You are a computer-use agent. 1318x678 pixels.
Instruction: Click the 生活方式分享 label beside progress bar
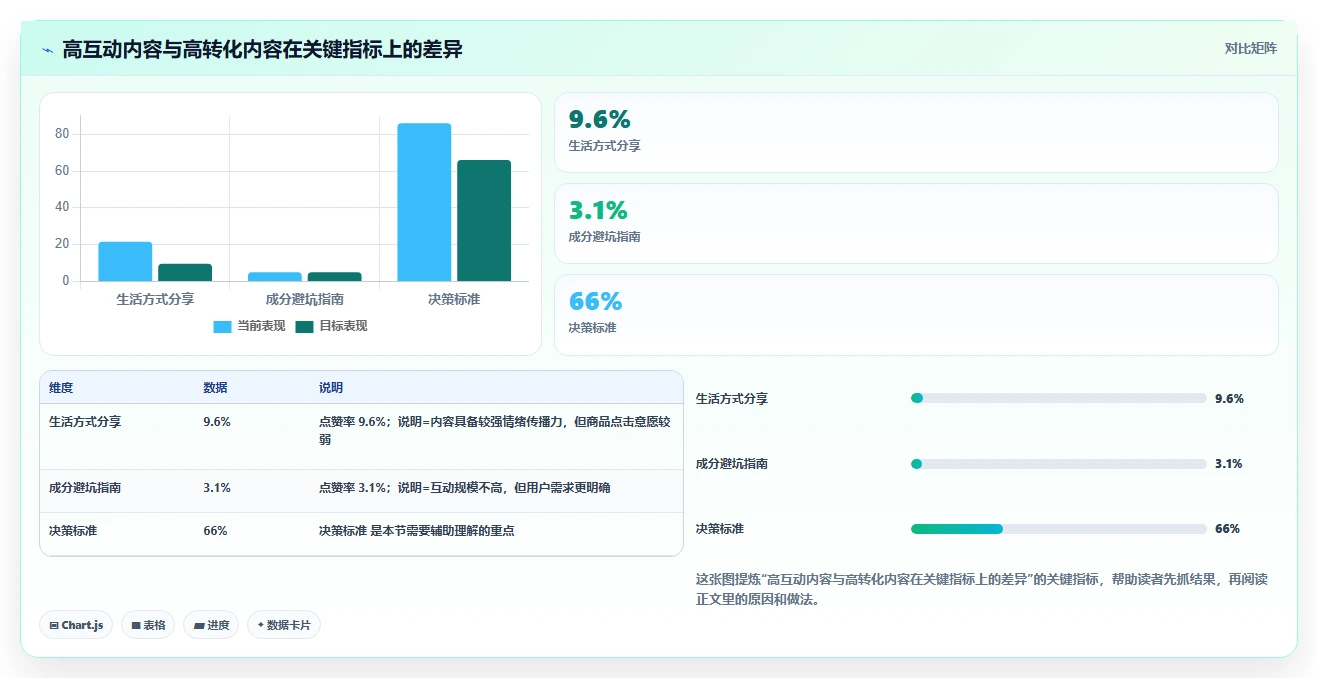tap(732, 399)
